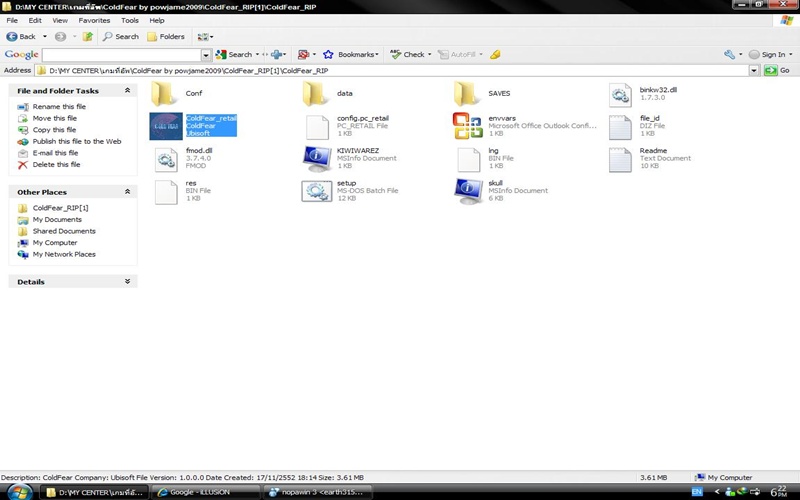Click Move this file
800x500 pixels.
point(55,118)
